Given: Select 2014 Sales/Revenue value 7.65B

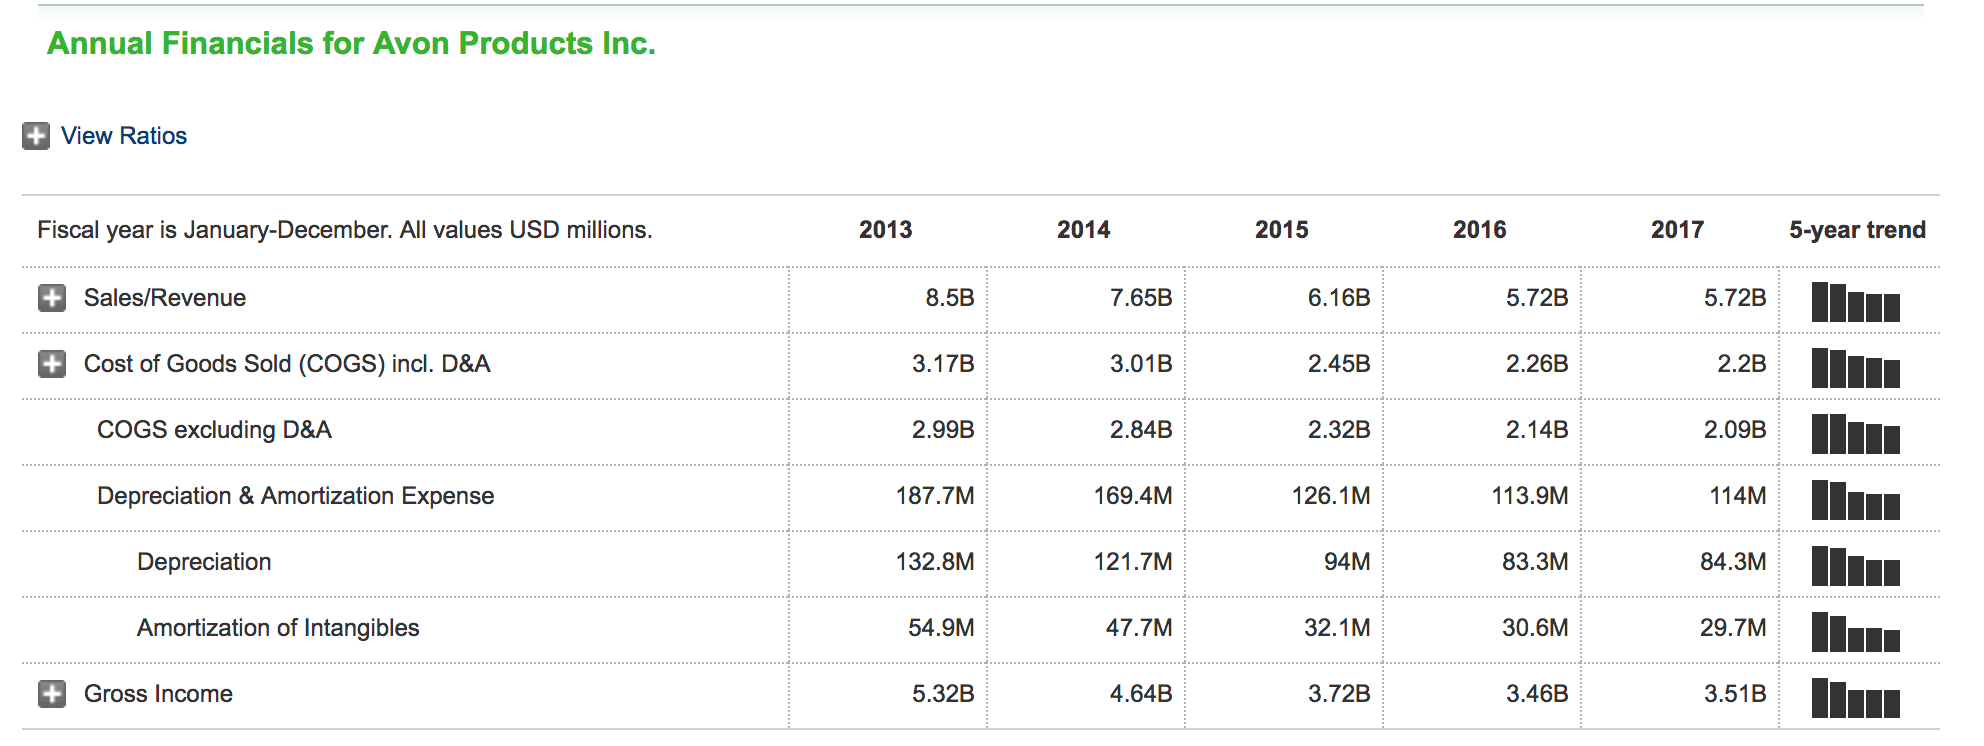Looking at the screenshot, I should tap(1141, 298).
